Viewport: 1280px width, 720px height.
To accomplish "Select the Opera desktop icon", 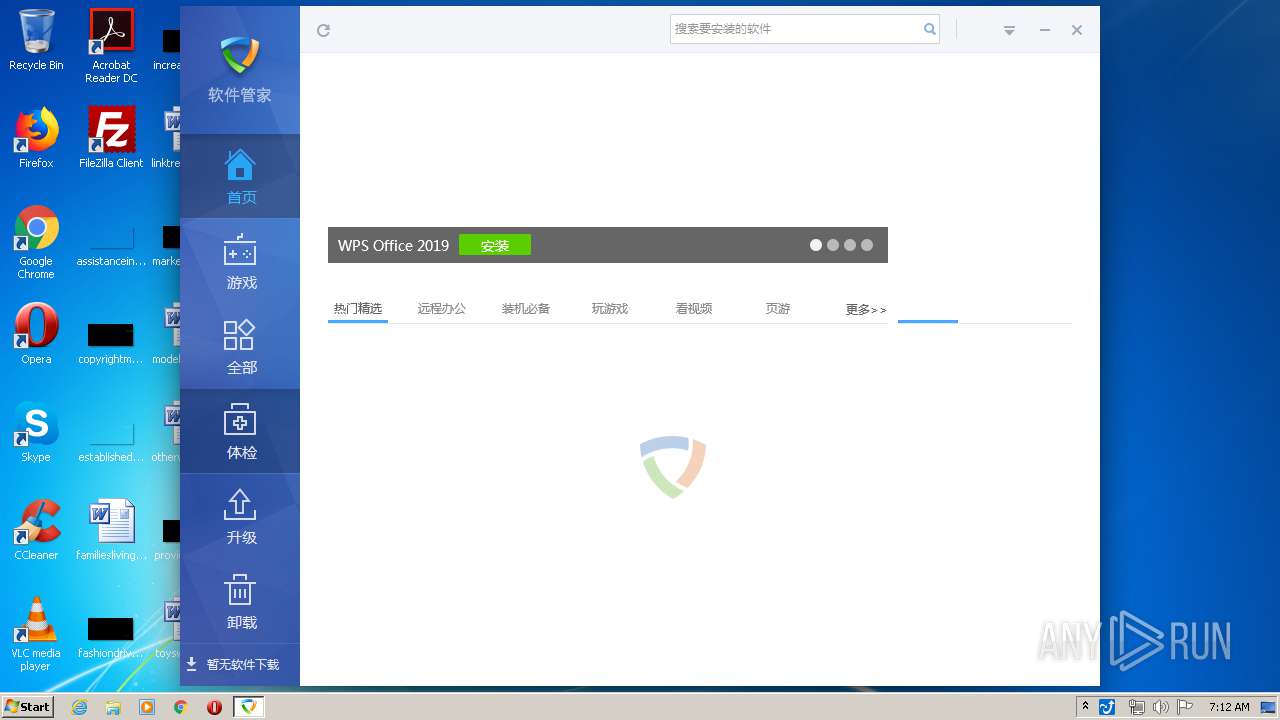I will click(36, 334).
